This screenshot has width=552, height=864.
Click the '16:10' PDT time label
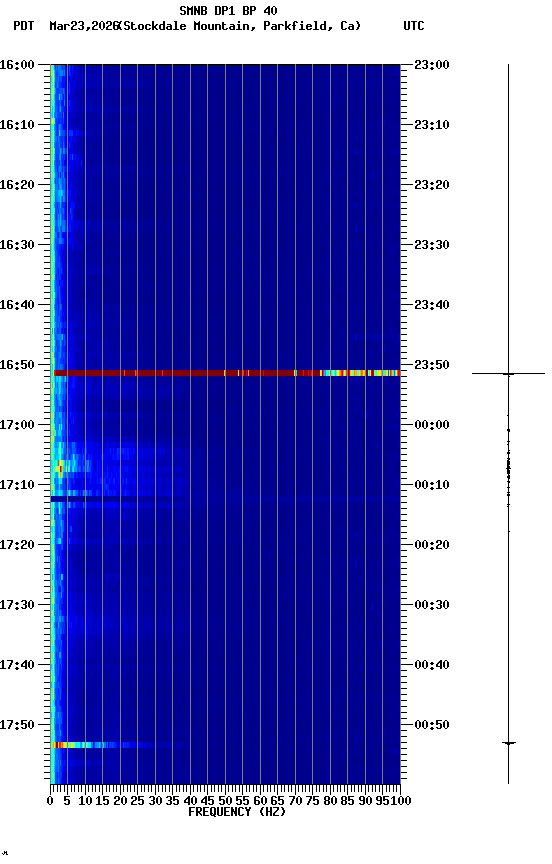pos(17,125)
